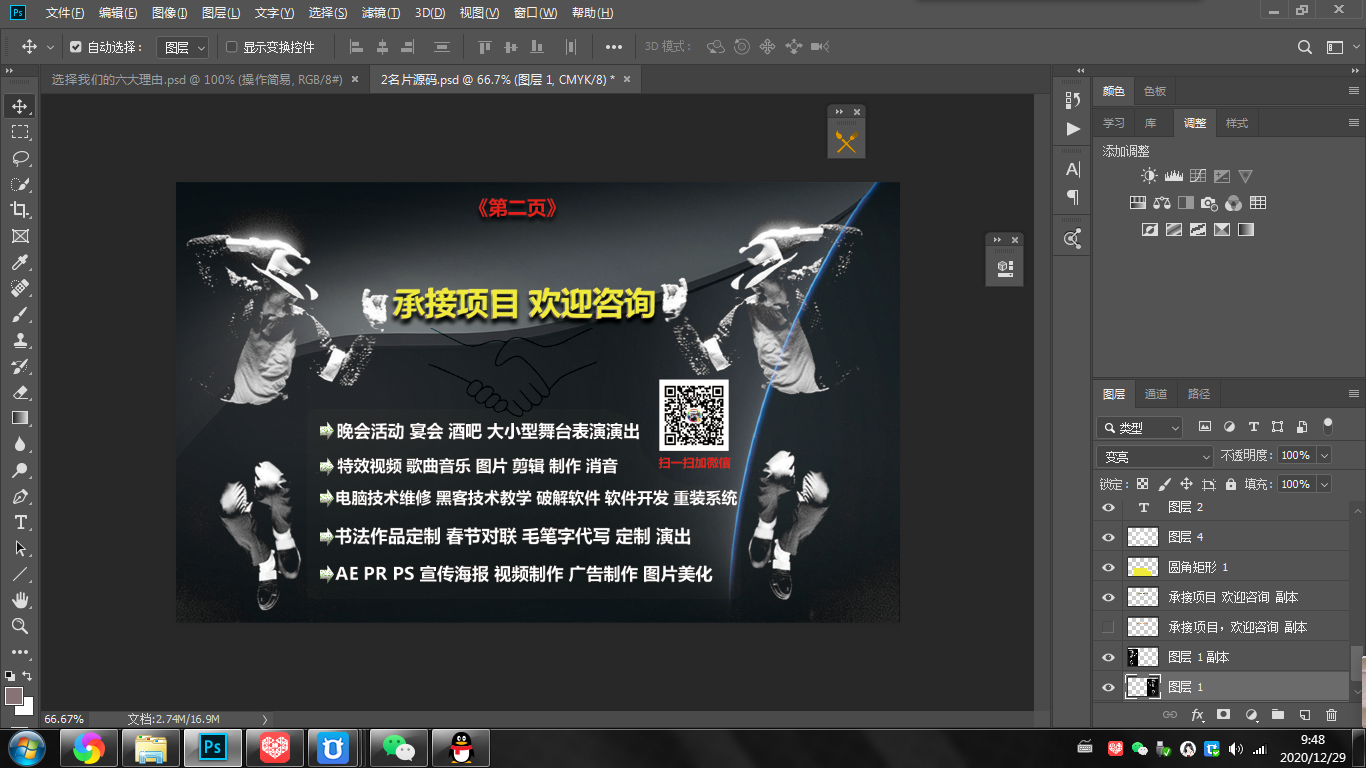Select the Eraser tool
This screenshot has height=768, width=1366.
[20, 392]
